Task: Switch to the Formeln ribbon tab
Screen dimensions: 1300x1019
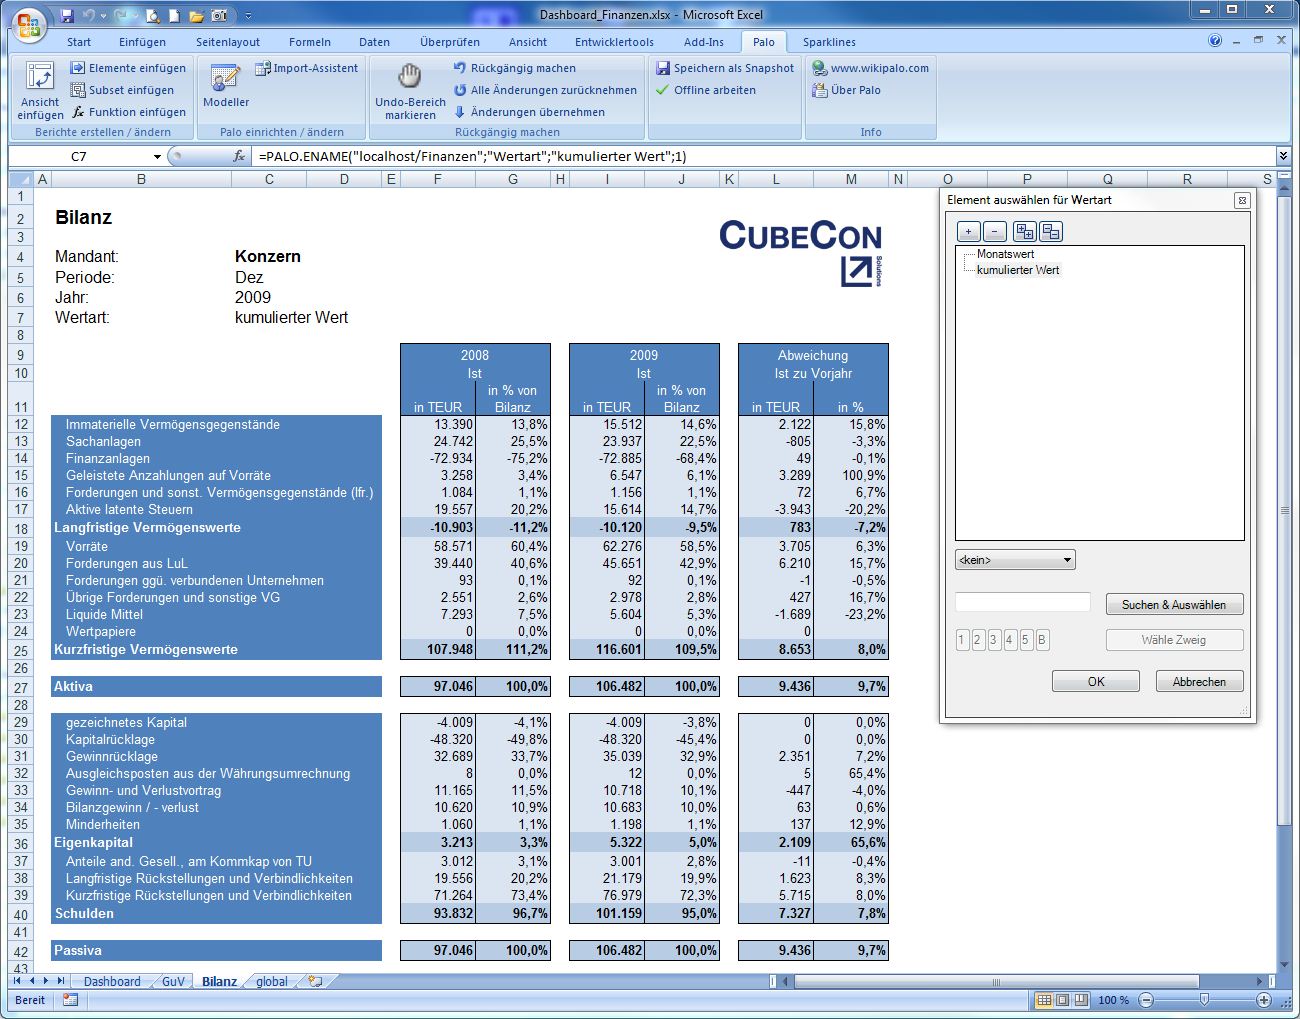Action: 310,42
